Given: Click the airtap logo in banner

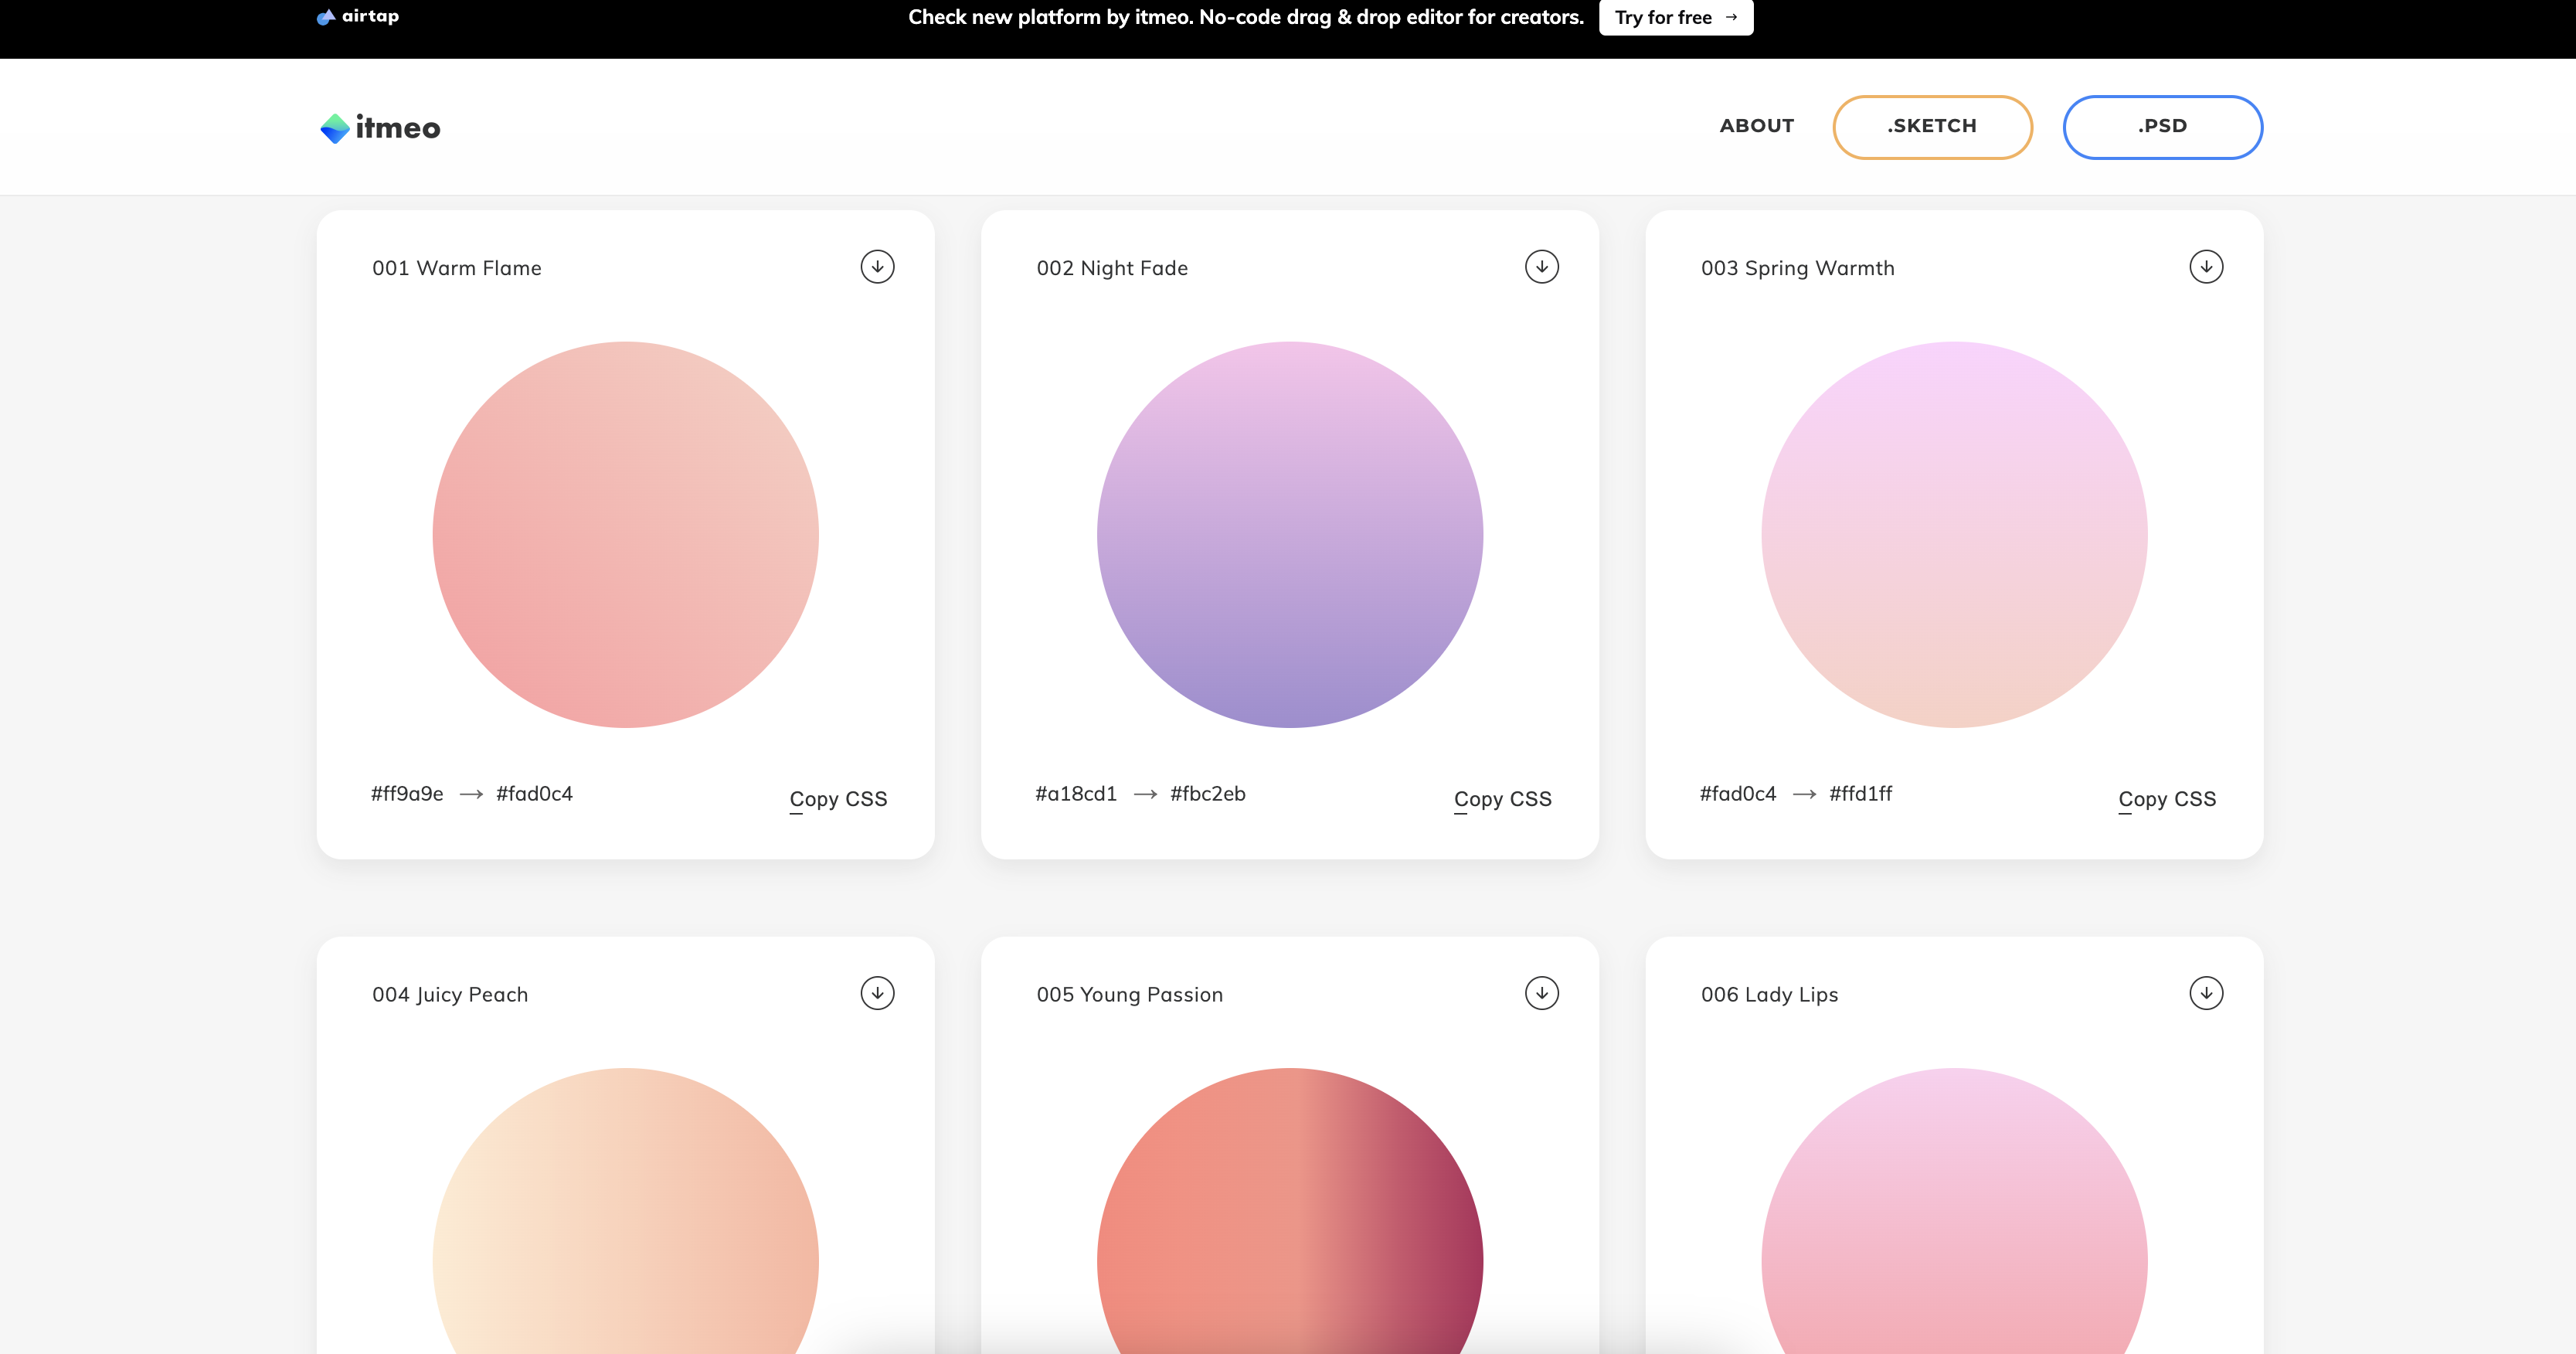Looking at the screenshot, I should 358,16.
